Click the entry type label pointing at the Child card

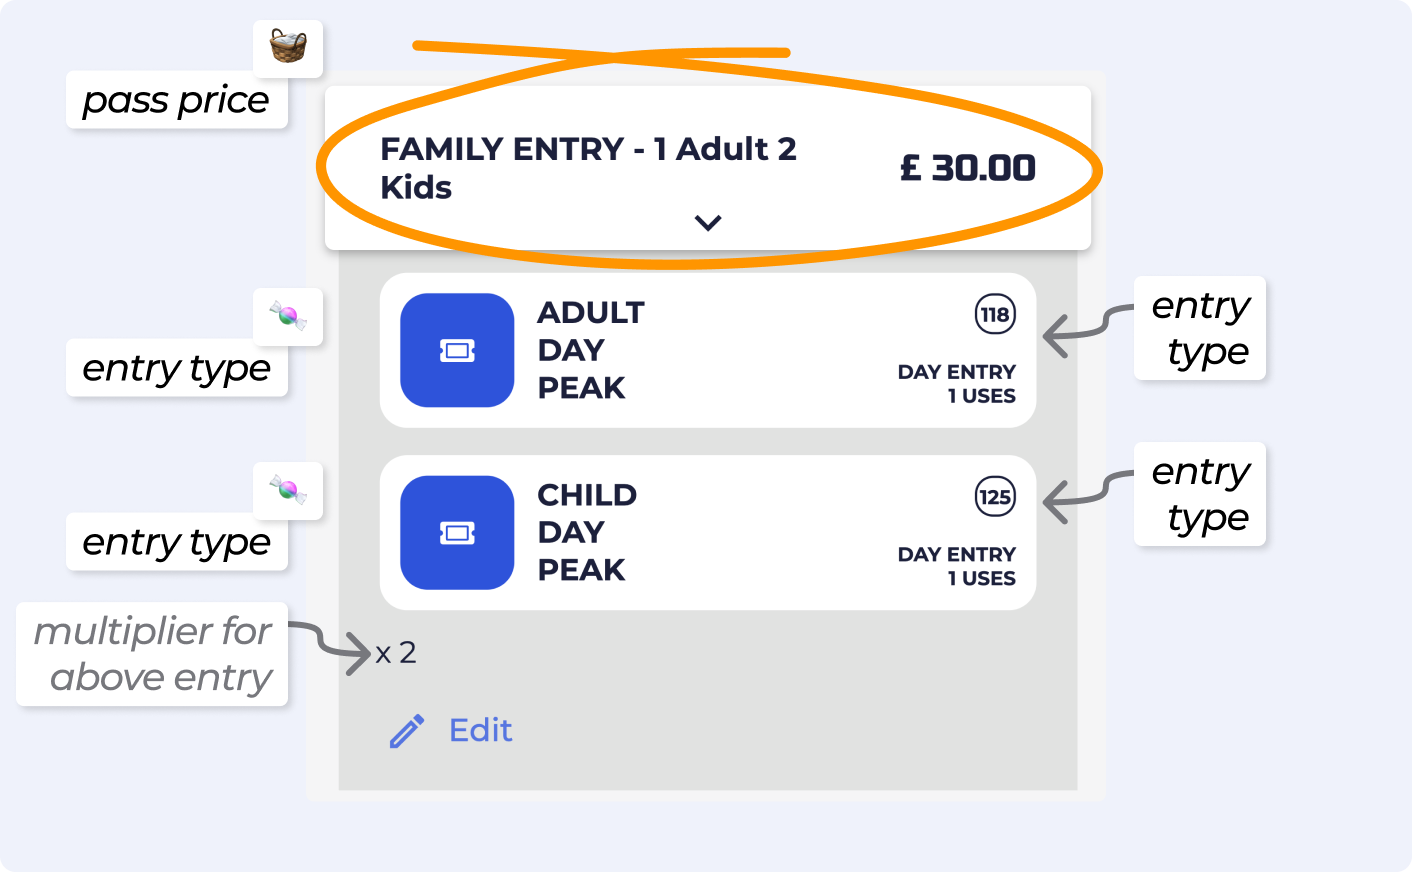point(1200,494)
